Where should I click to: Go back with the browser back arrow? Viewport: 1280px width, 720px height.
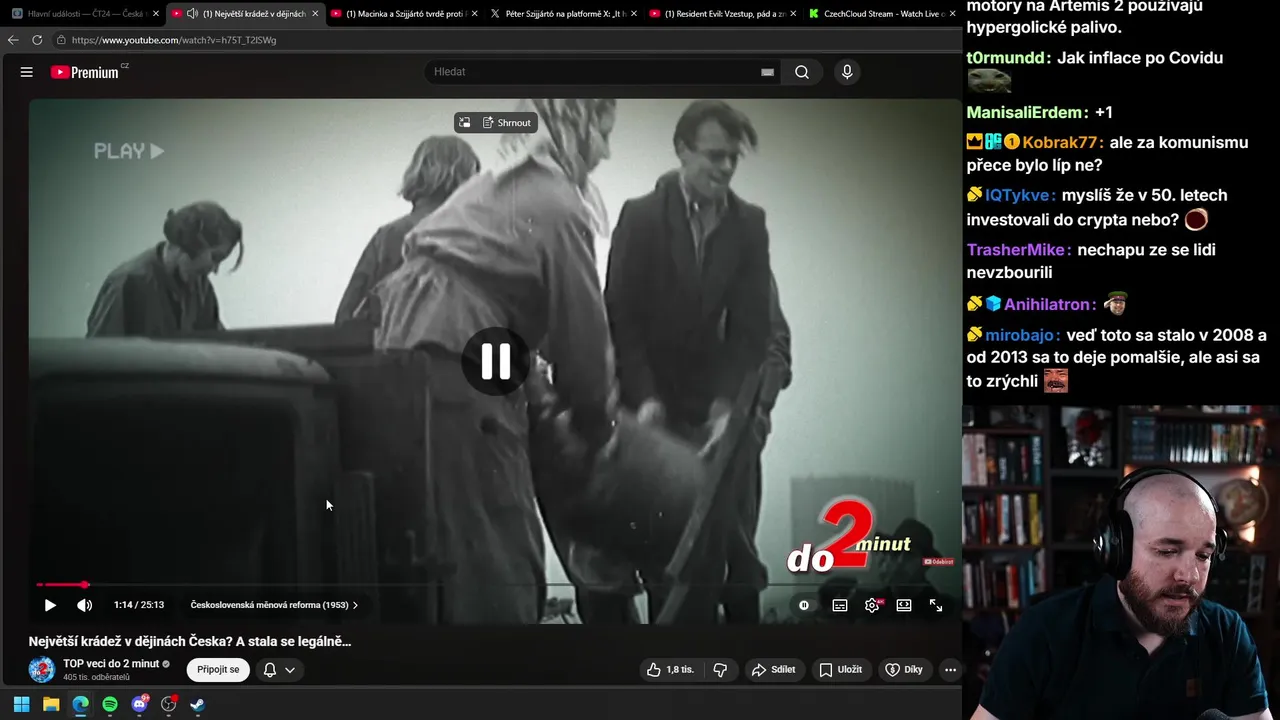[13, 40]
